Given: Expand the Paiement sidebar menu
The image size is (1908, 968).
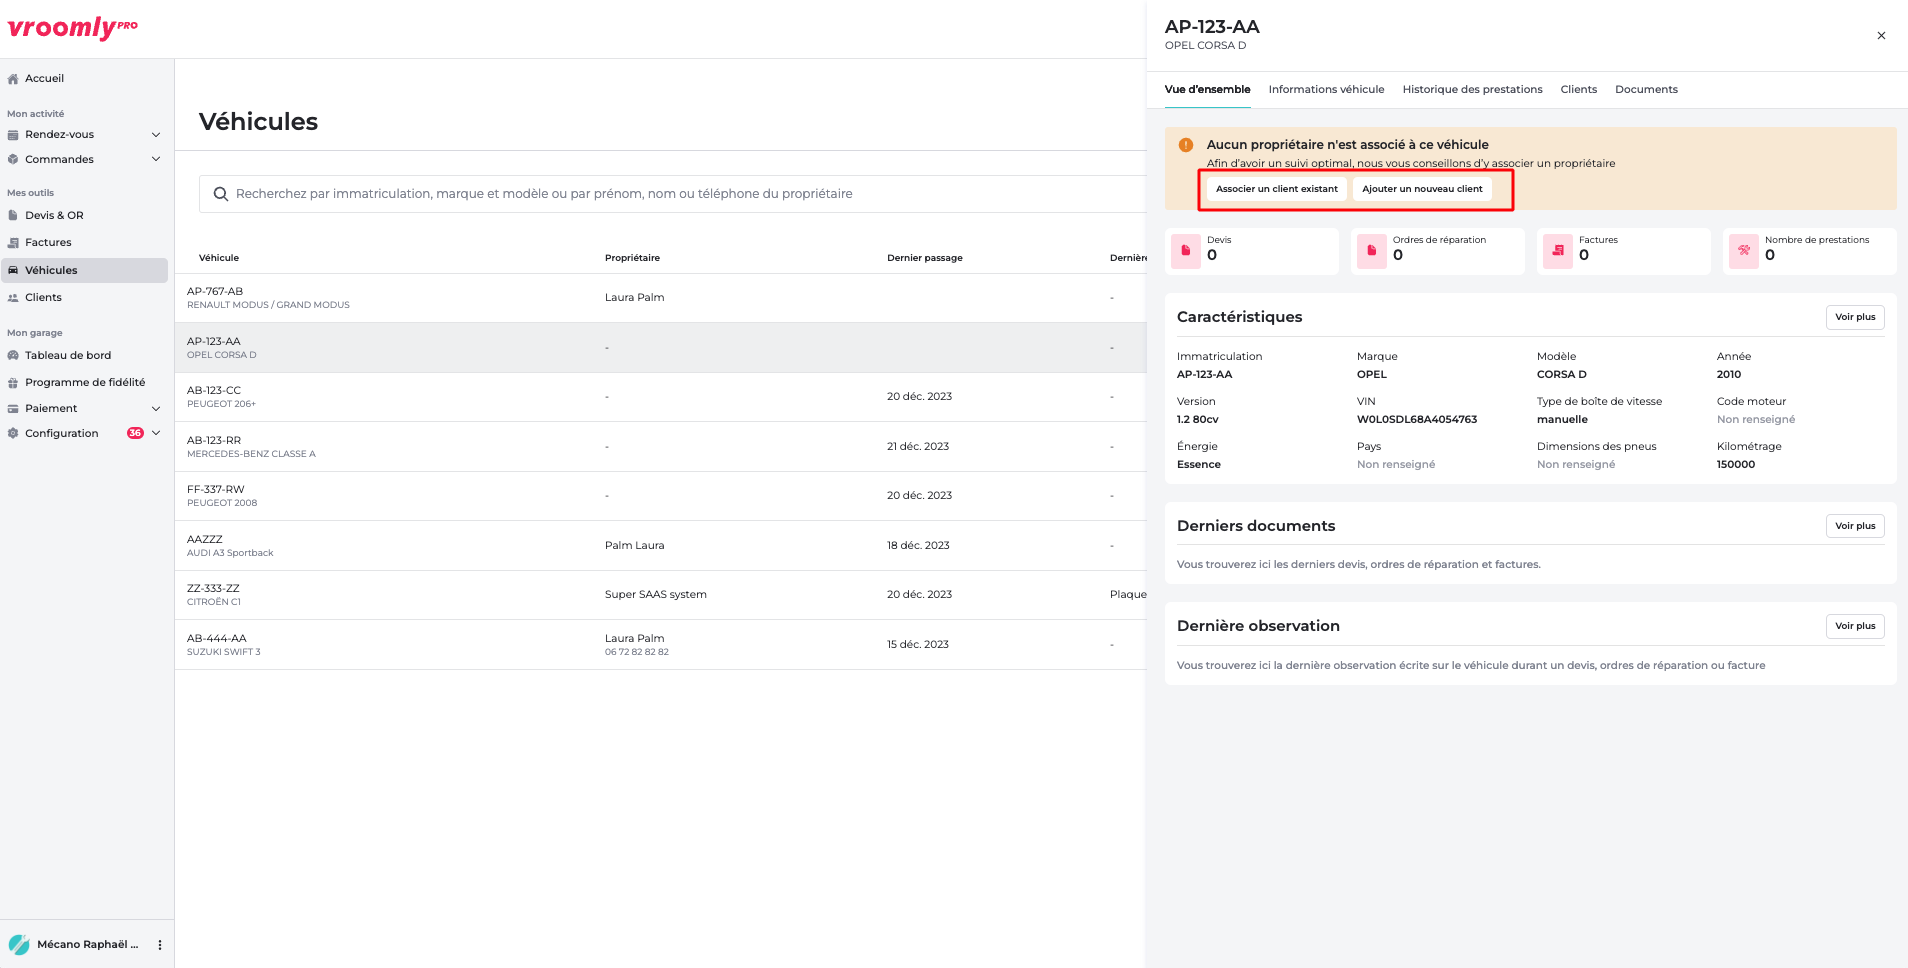Looking at the screenshot, I should coord(156,409).
